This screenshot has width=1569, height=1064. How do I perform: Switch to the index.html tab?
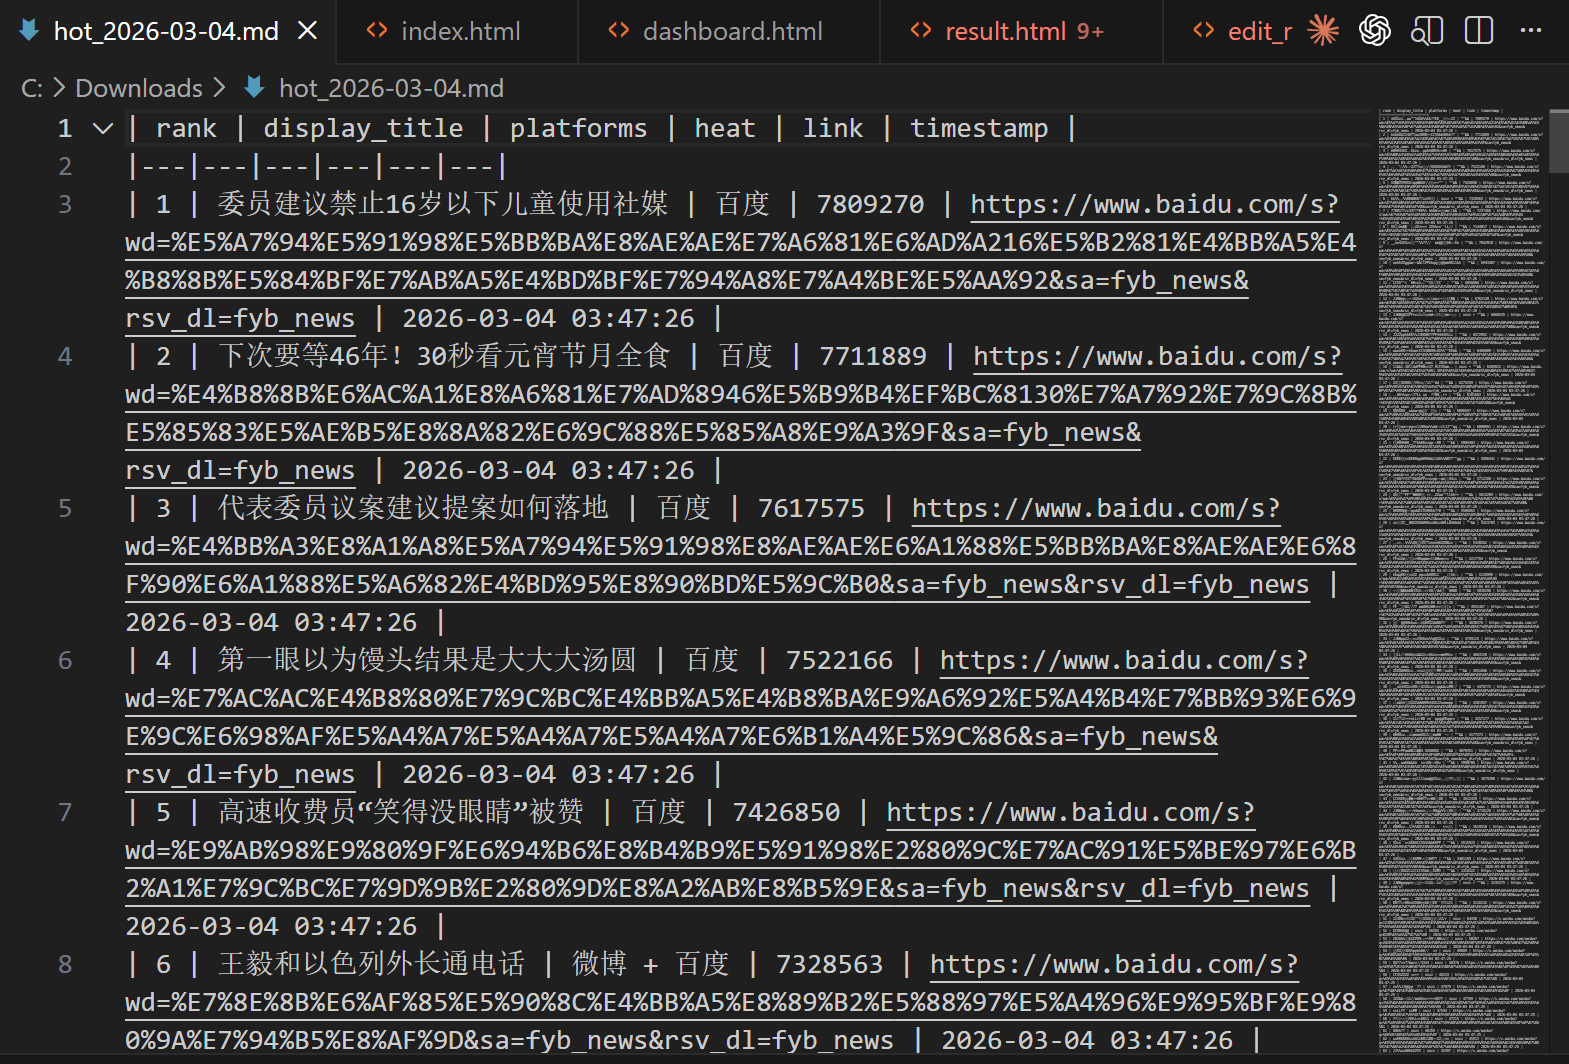click(460, 31)
